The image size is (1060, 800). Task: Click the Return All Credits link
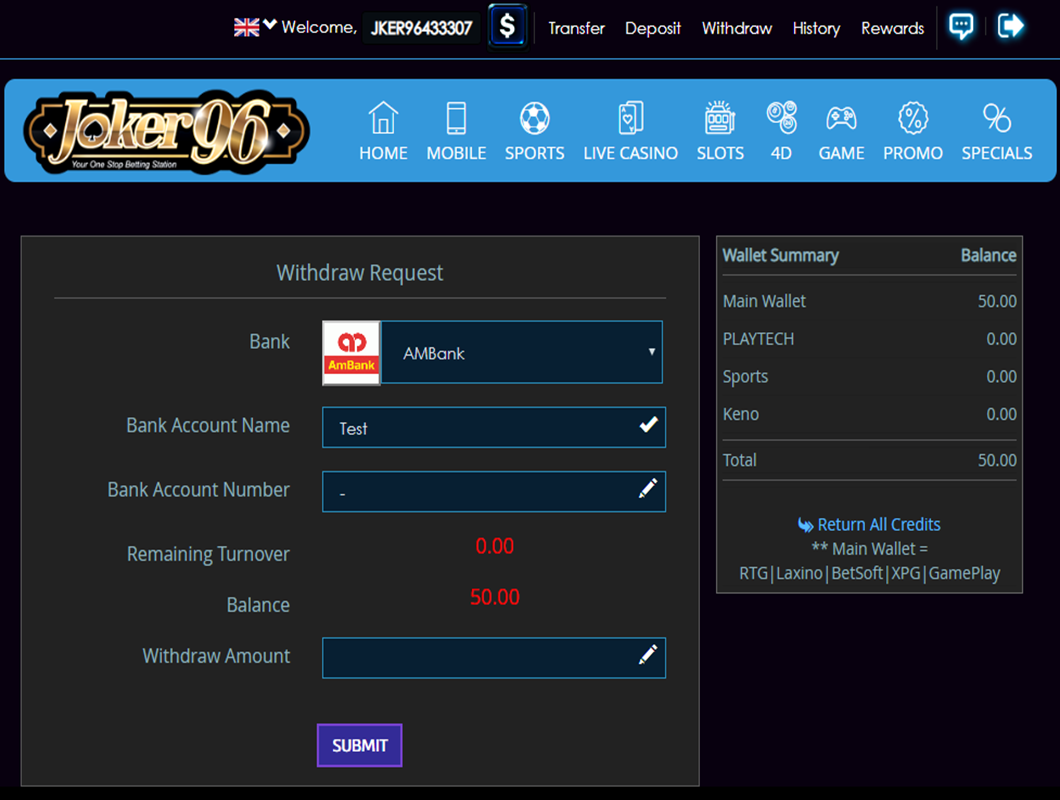[869, 524]
